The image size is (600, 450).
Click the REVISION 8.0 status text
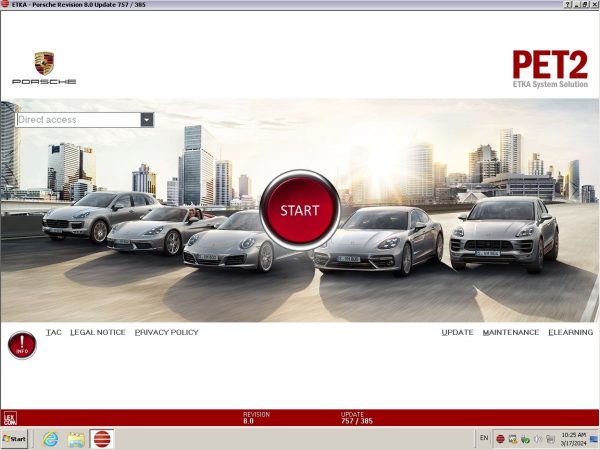(256, 417)
